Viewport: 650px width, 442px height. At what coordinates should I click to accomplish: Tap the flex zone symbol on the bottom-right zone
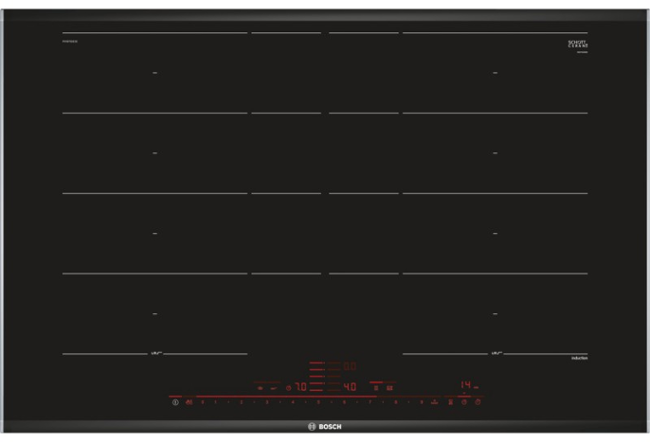point(495,352)
